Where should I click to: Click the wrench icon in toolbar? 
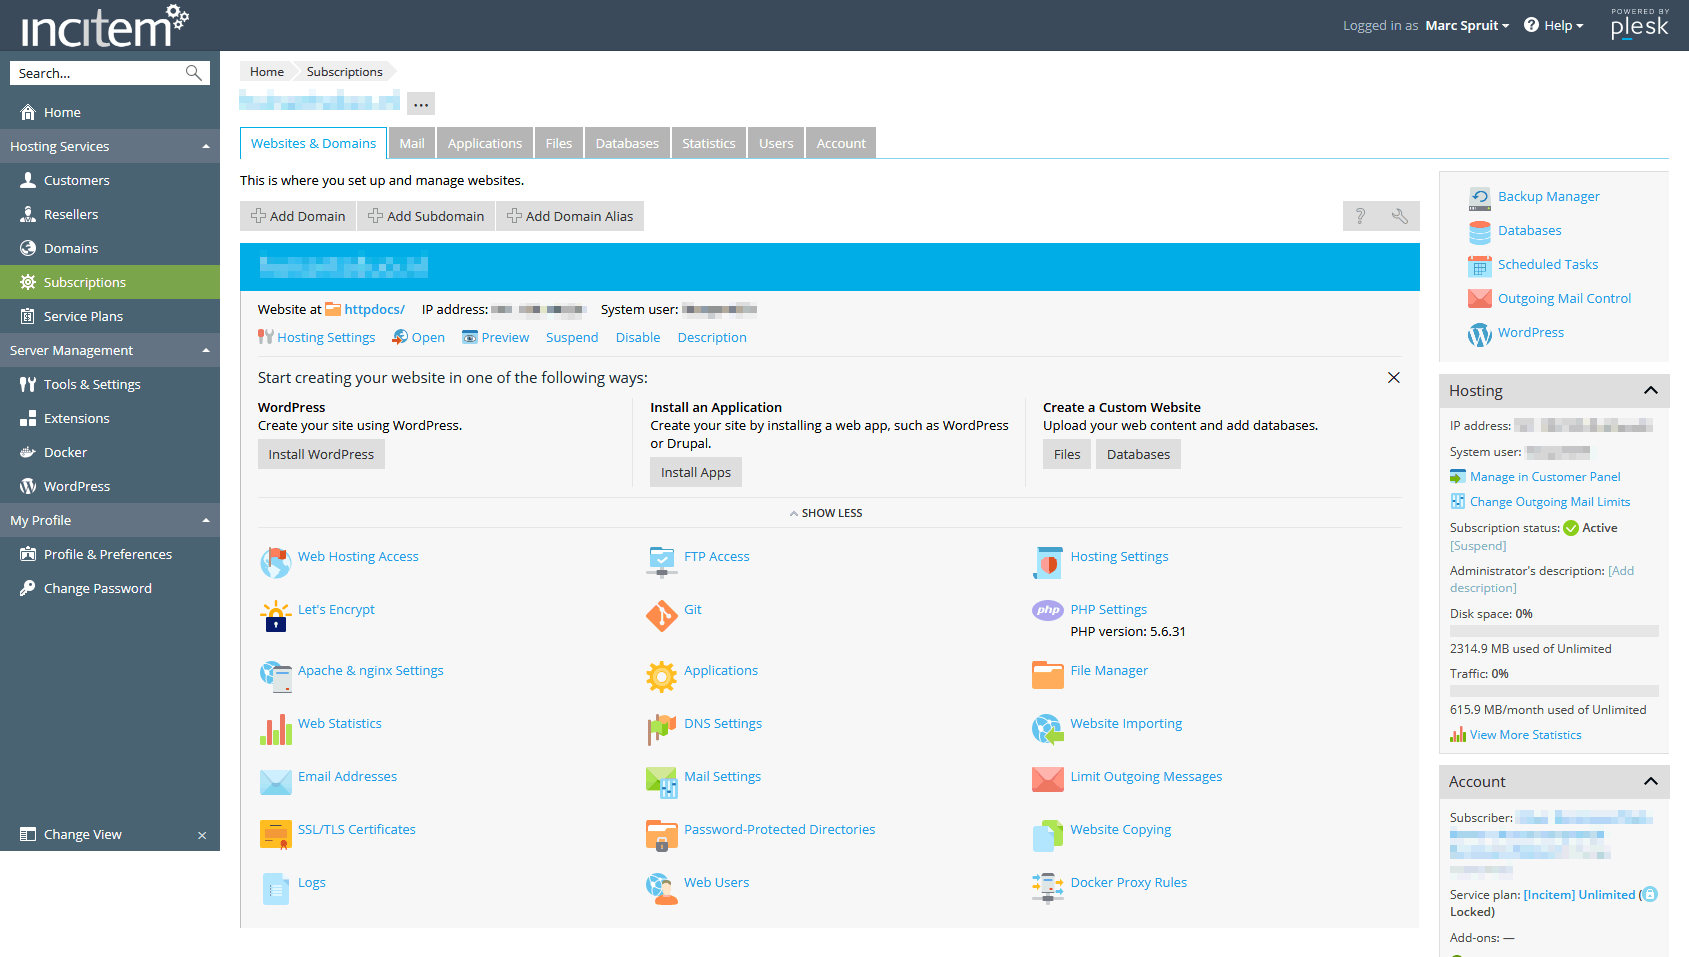pyautogui.click(x=1399, y=216)
